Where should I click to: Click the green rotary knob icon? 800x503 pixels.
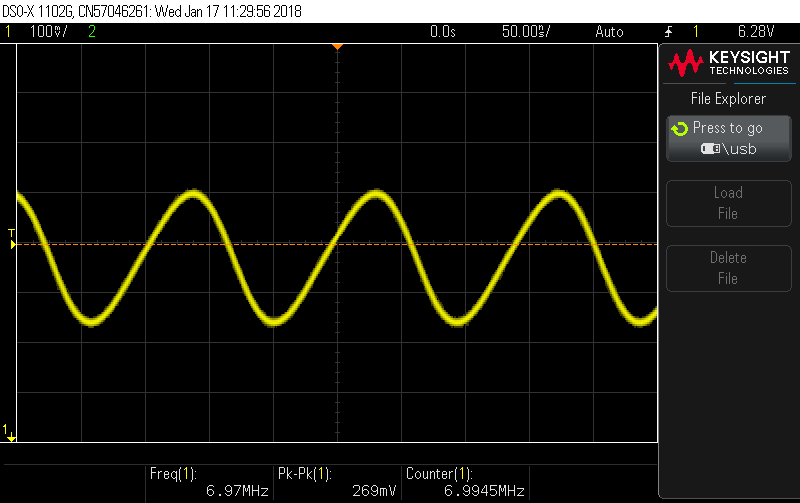tap(680, 129)
